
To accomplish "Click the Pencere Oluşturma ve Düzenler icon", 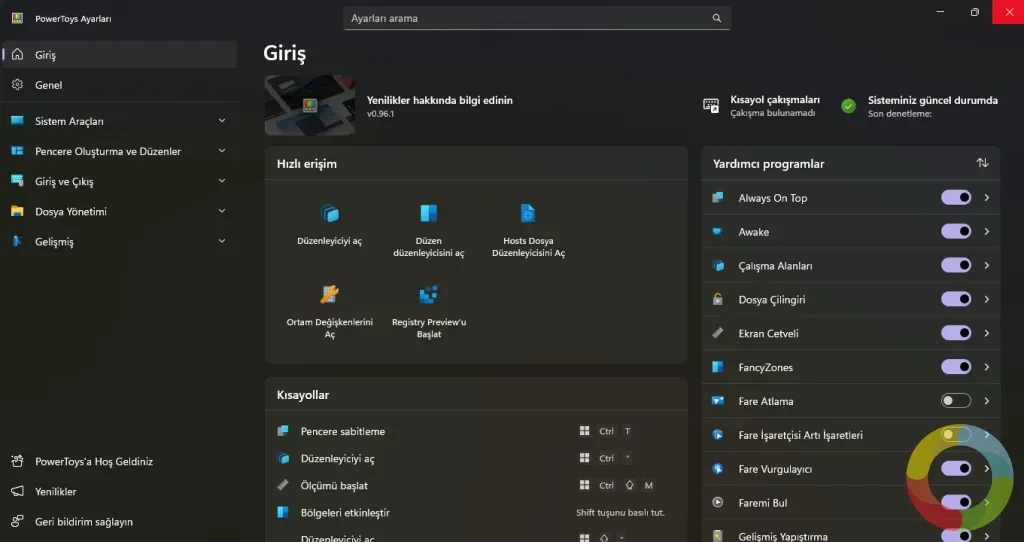I will point(18,151).
